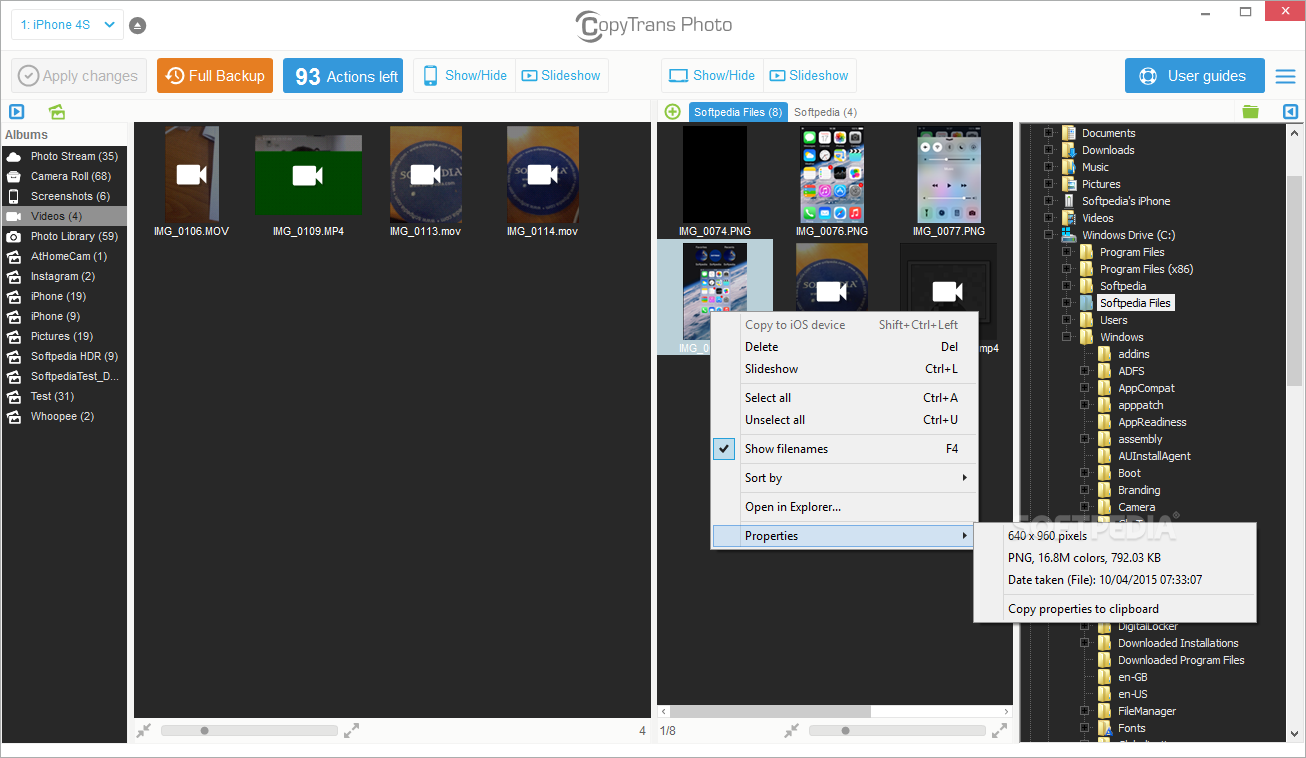1306x758 pixels.
Task: Open the AtHomeCam album
Action: [64, 256]
